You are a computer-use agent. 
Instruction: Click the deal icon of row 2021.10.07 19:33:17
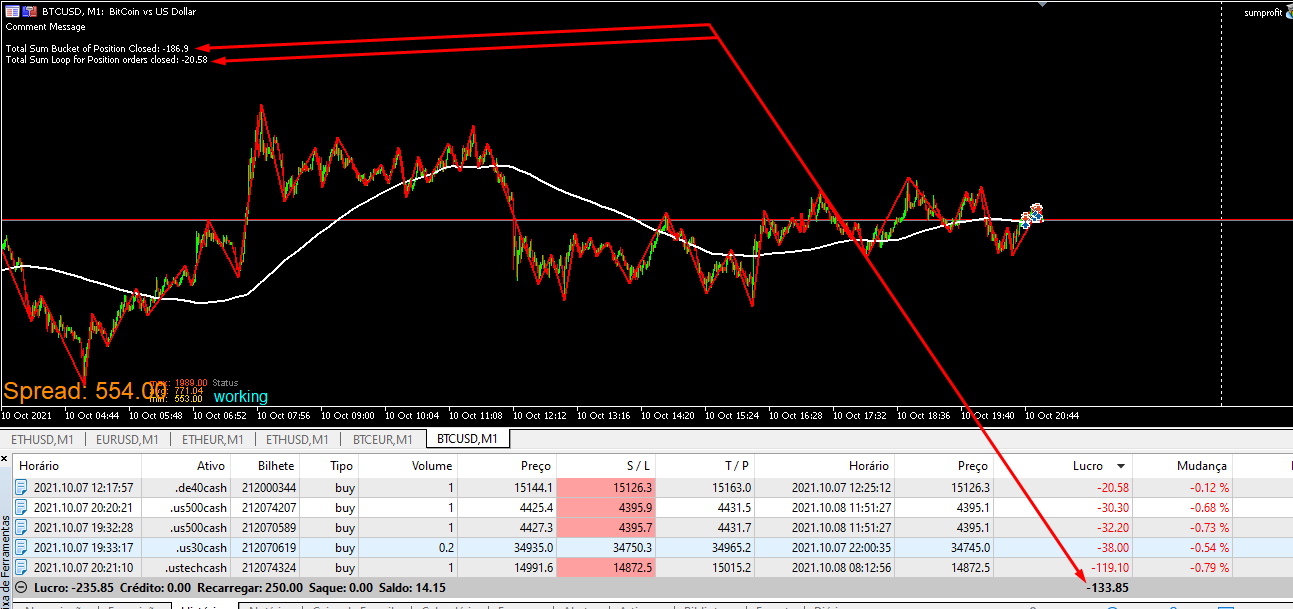[x=22, y=548]
